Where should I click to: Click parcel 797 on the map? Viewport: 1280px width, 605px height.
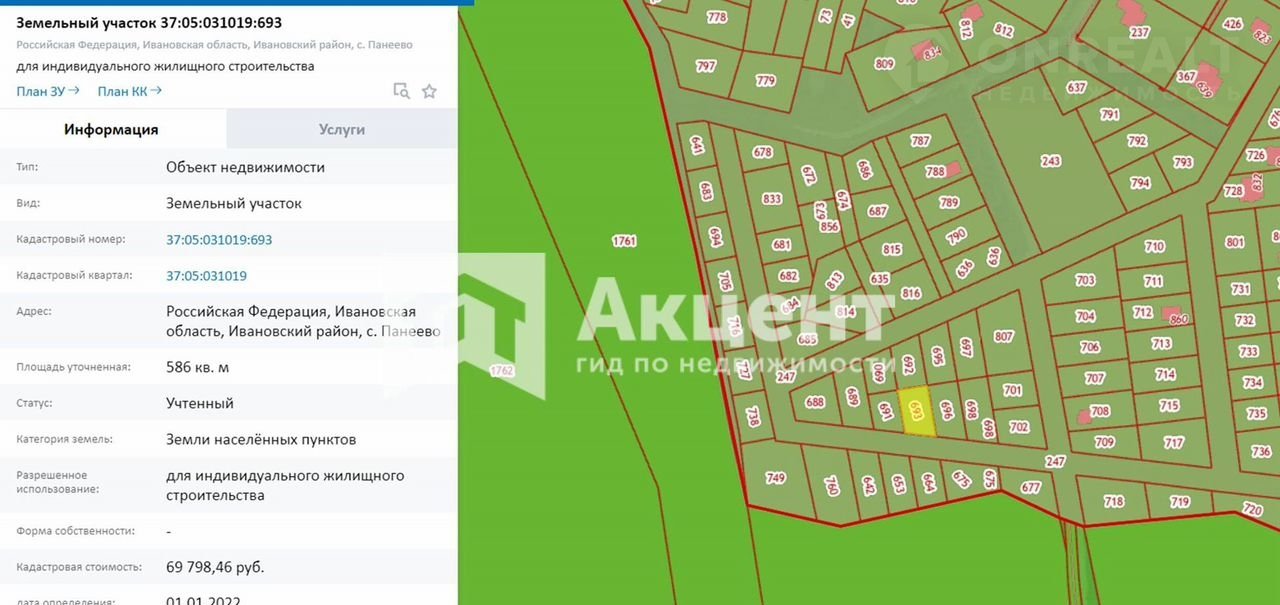[706, 67]
